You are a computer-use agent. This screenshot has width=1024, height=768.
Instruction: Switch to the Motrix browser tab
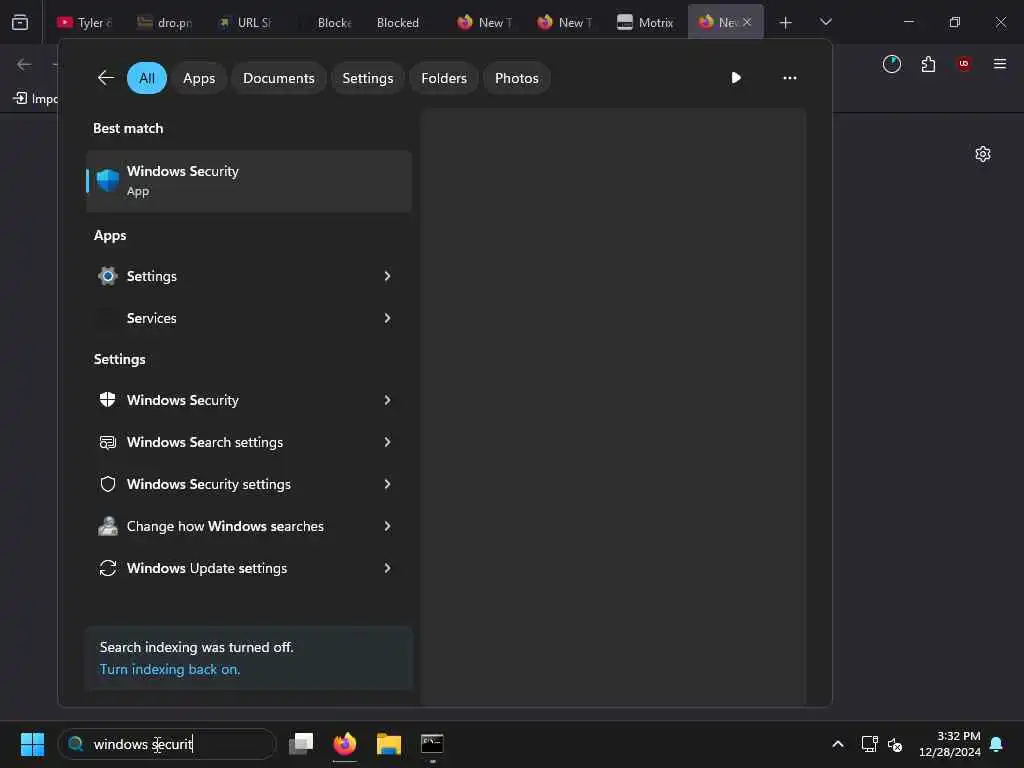click(645, 22)
